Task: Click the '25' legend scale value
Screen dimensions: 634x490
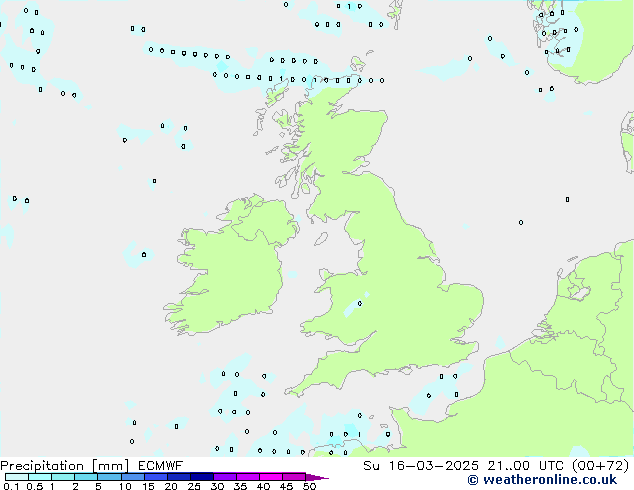Action: (194, 486)
